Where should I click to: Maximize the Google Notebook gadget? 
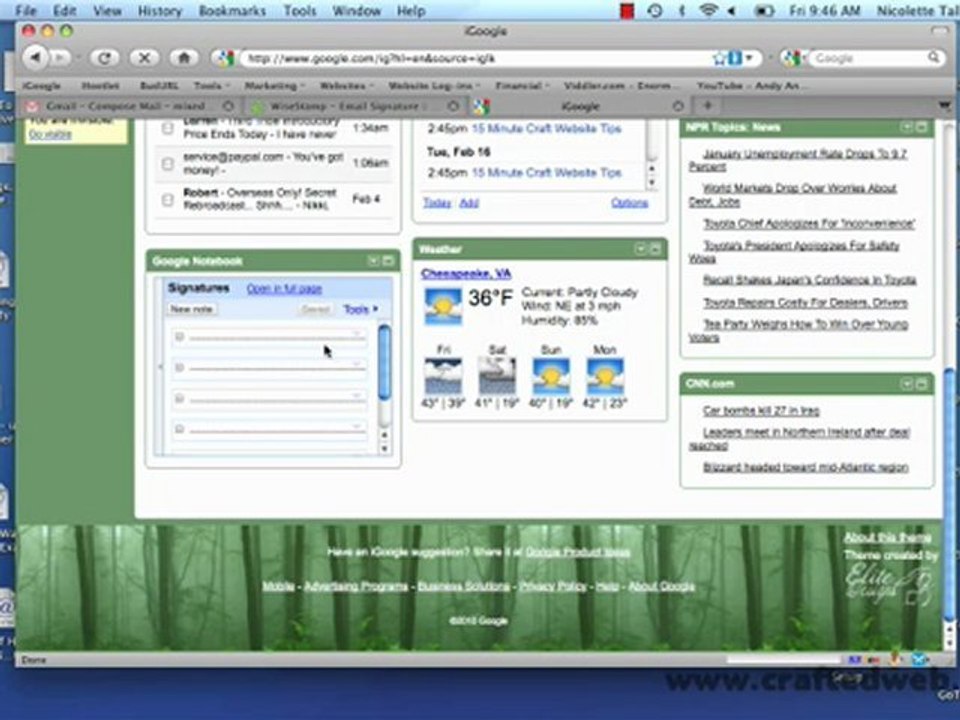click(x=388, y=261)
